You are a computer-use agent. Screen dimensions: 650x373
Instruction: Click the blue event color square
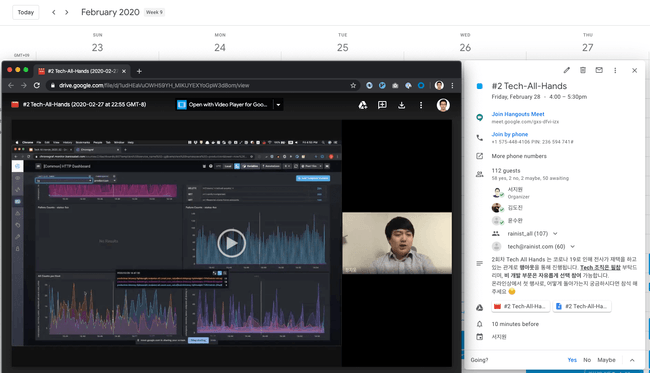(x=480, y=86)
